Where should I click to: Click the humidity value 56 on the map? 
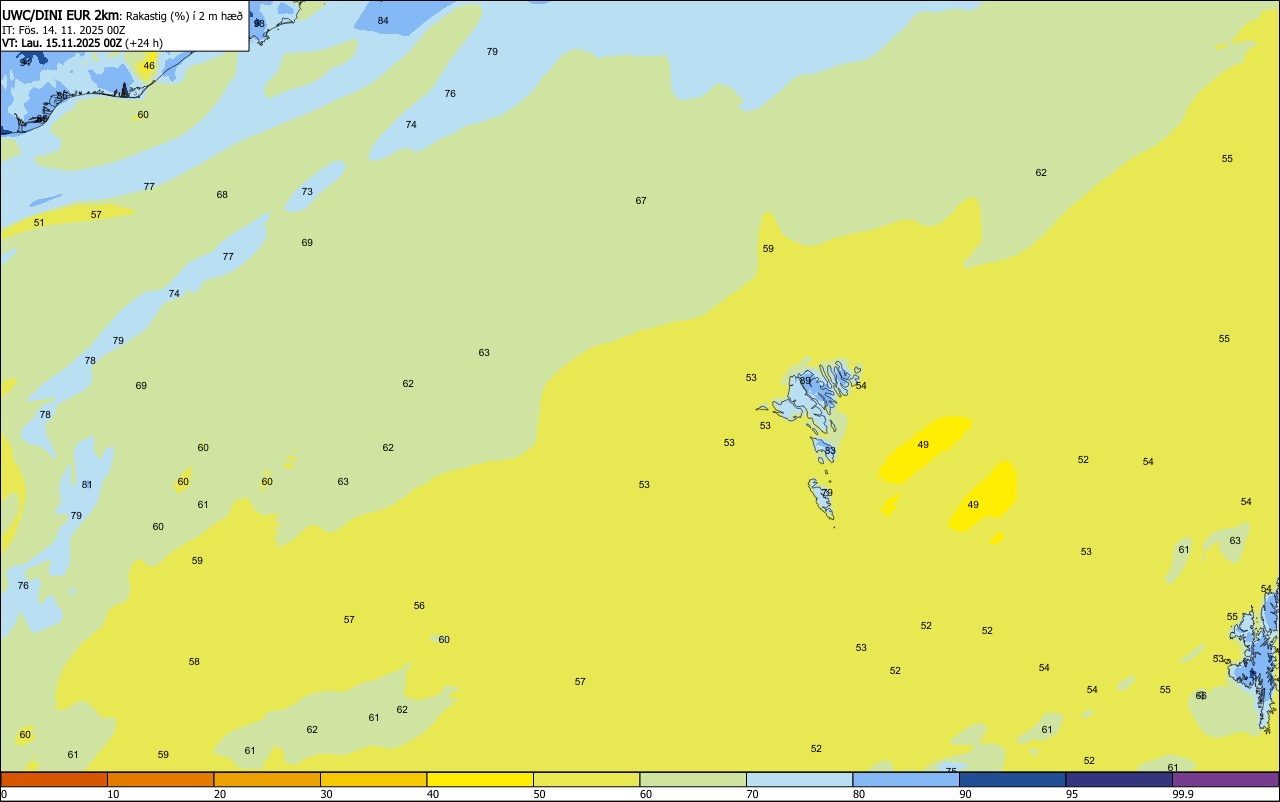[x=419, y=606]
